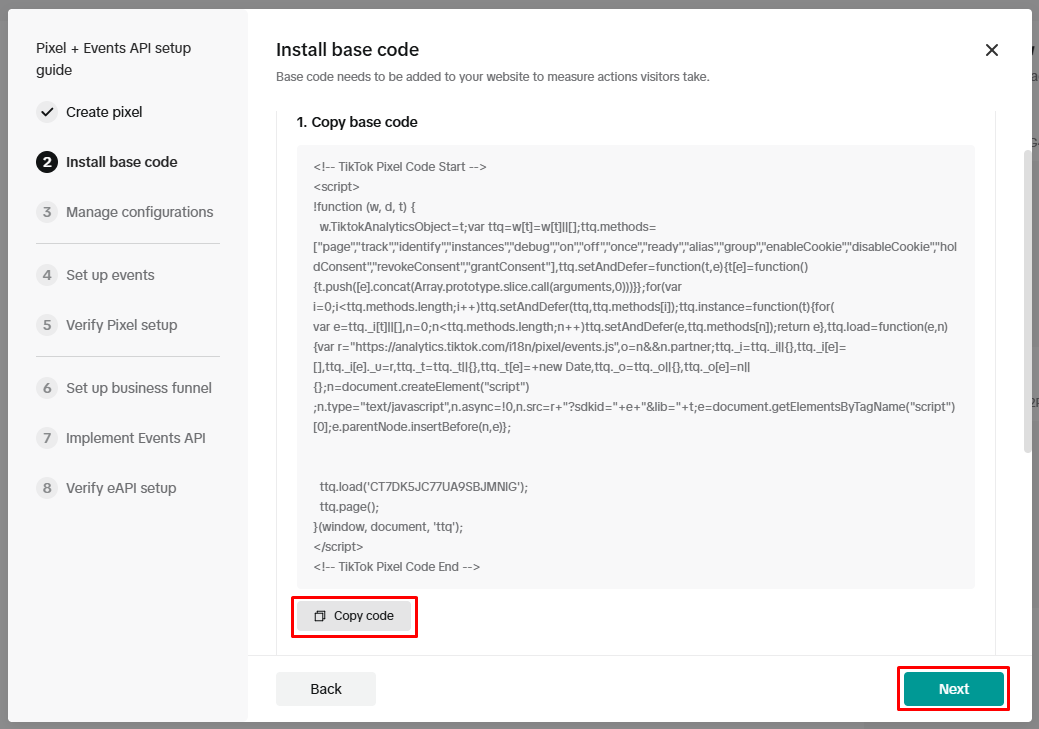Click the step 6 number circle
This screenshot has height=729, width=1039.
click(x=47, y=388)
